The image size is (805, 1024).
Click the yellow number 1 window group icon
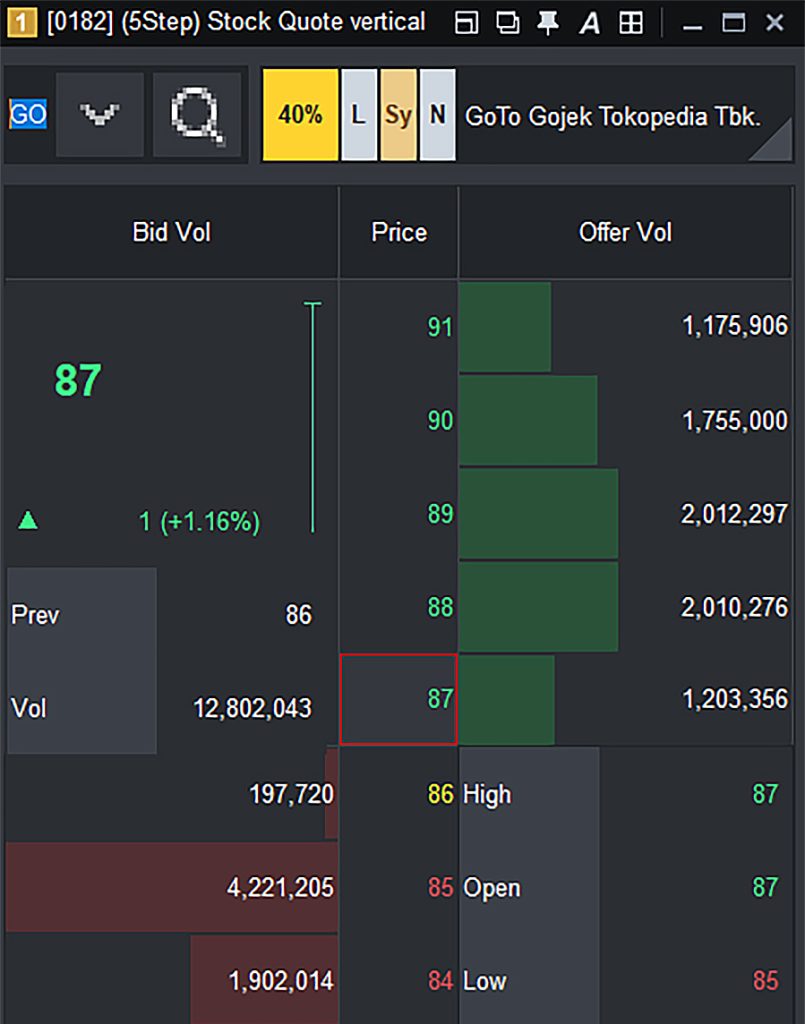click(x=22, y=23)
